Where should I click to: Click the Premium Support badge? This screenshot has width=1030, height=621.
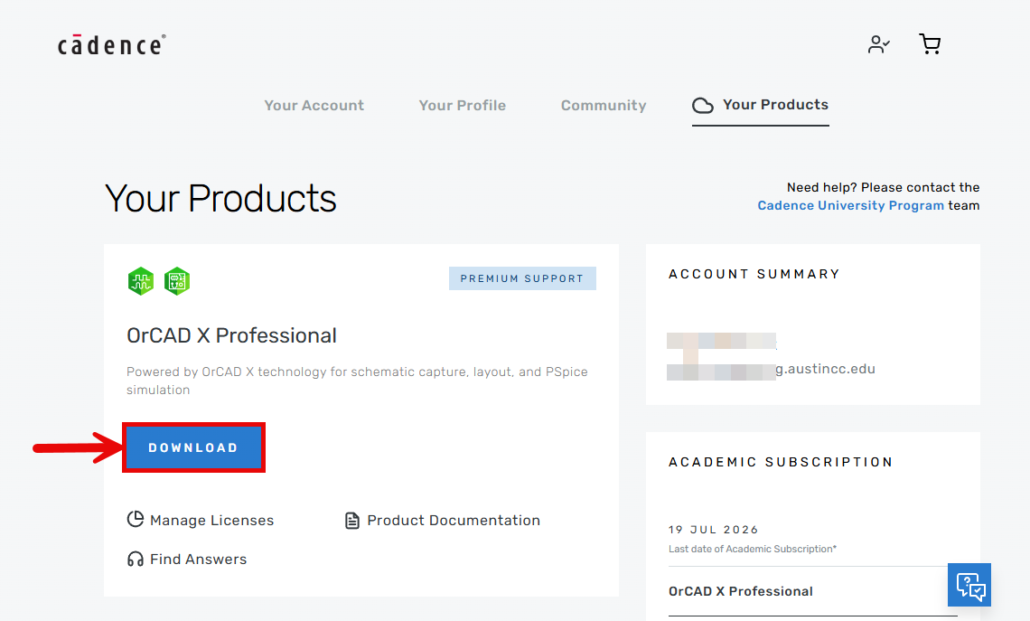522,278
